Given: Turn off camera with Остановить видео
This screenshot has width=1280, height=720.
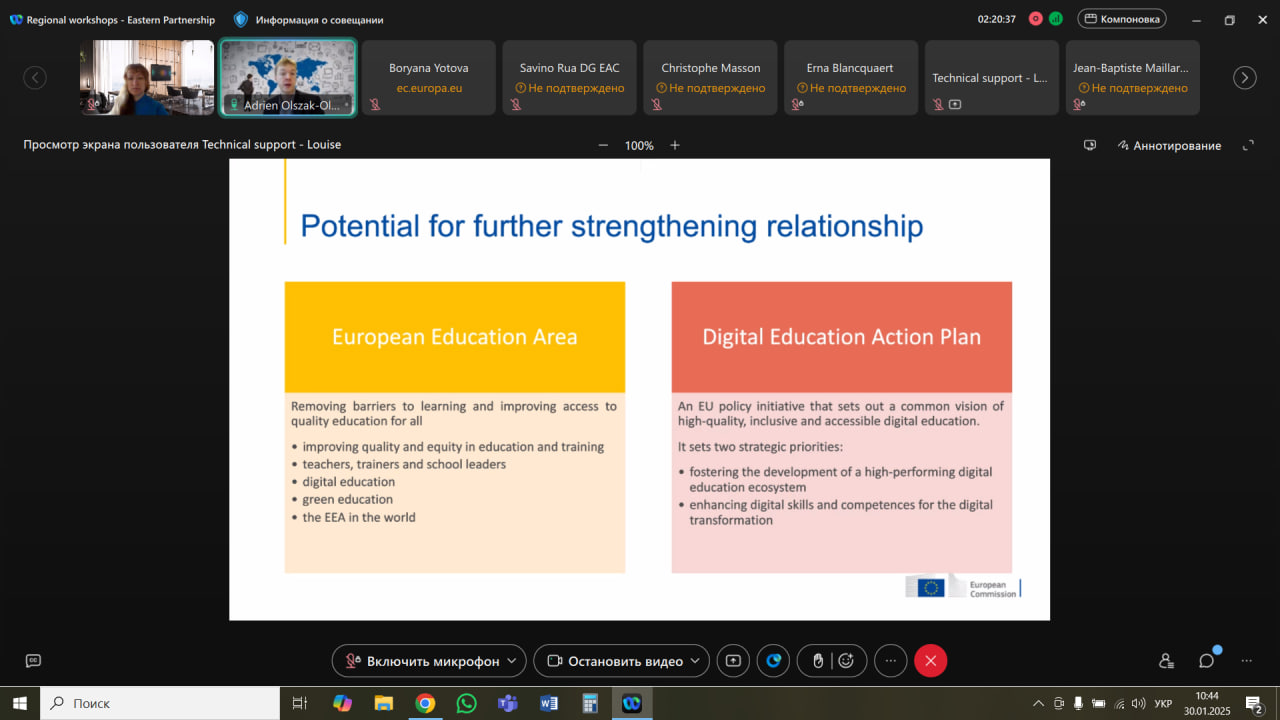Looking at the screenshot, I should pos(613,661).
